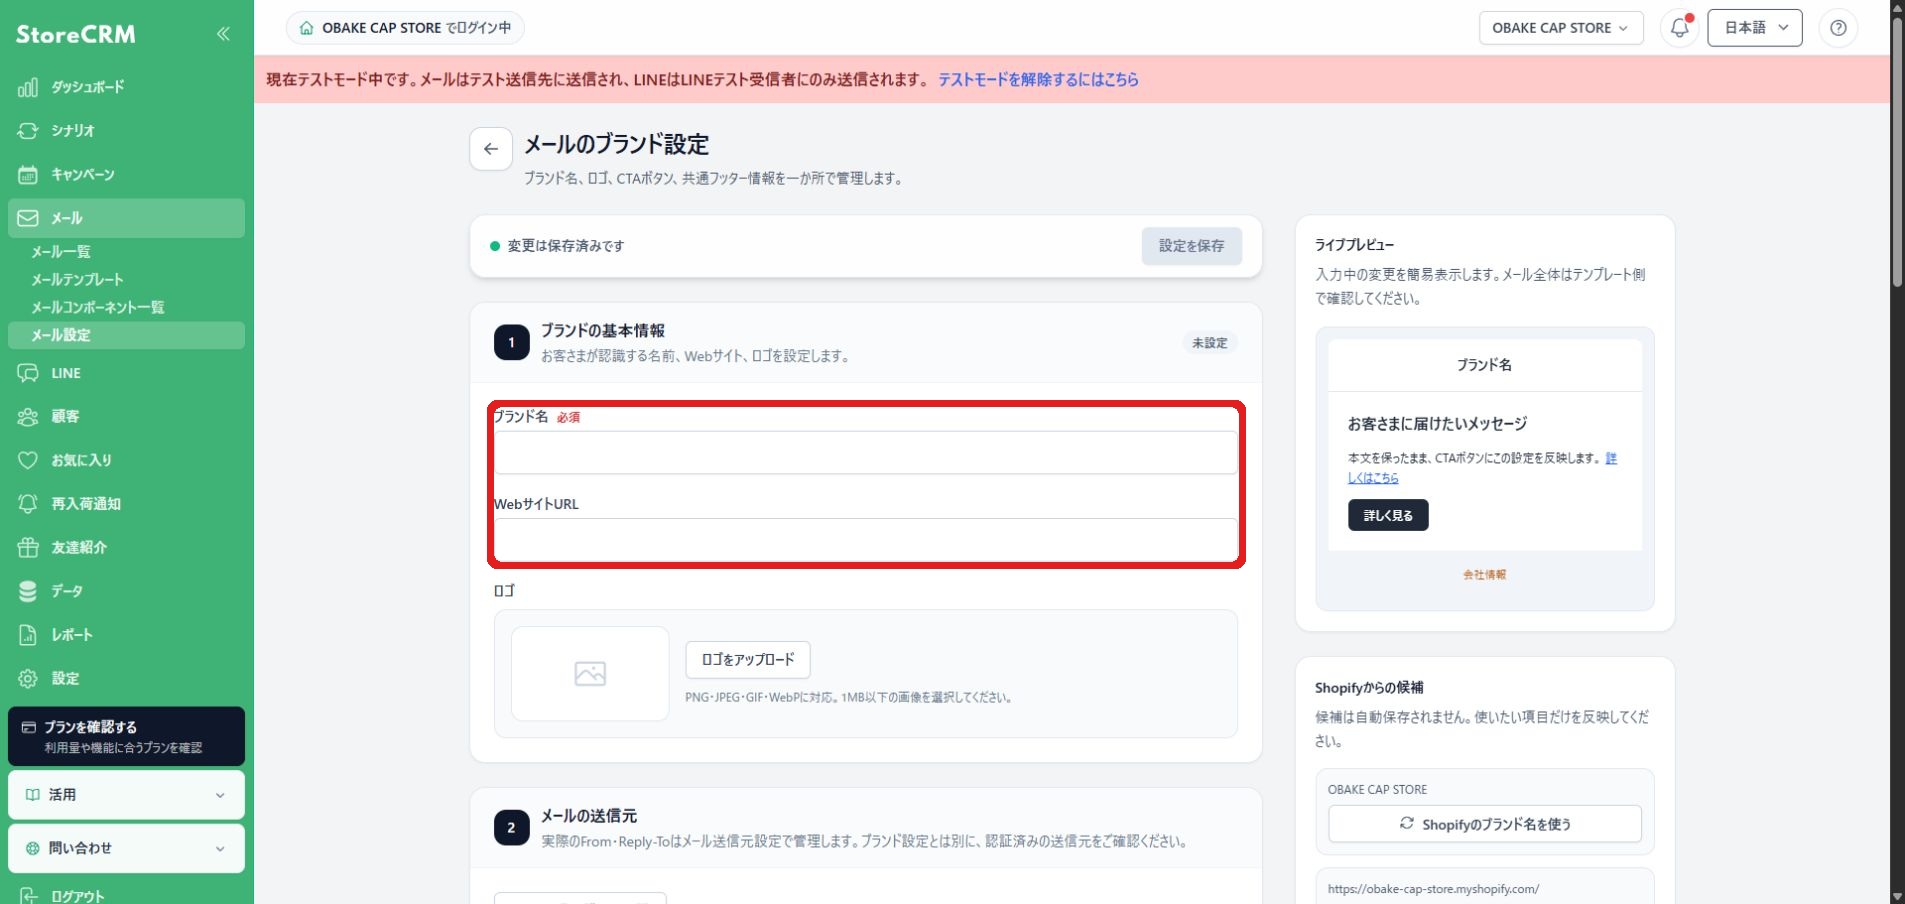This screenshot has width=1905, height=904.
Task: Open メール一覧 submenu item
Action: pos(61,252)
